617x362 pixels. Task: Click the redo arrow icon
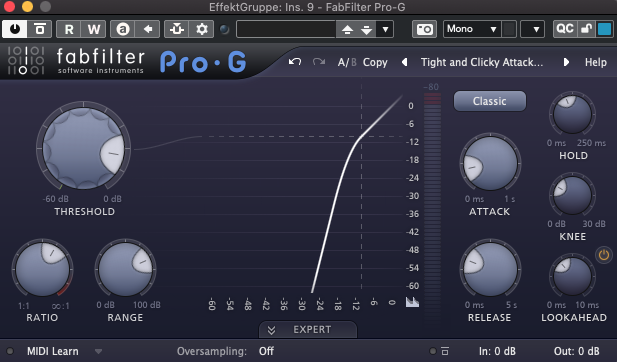click(319, 62)
